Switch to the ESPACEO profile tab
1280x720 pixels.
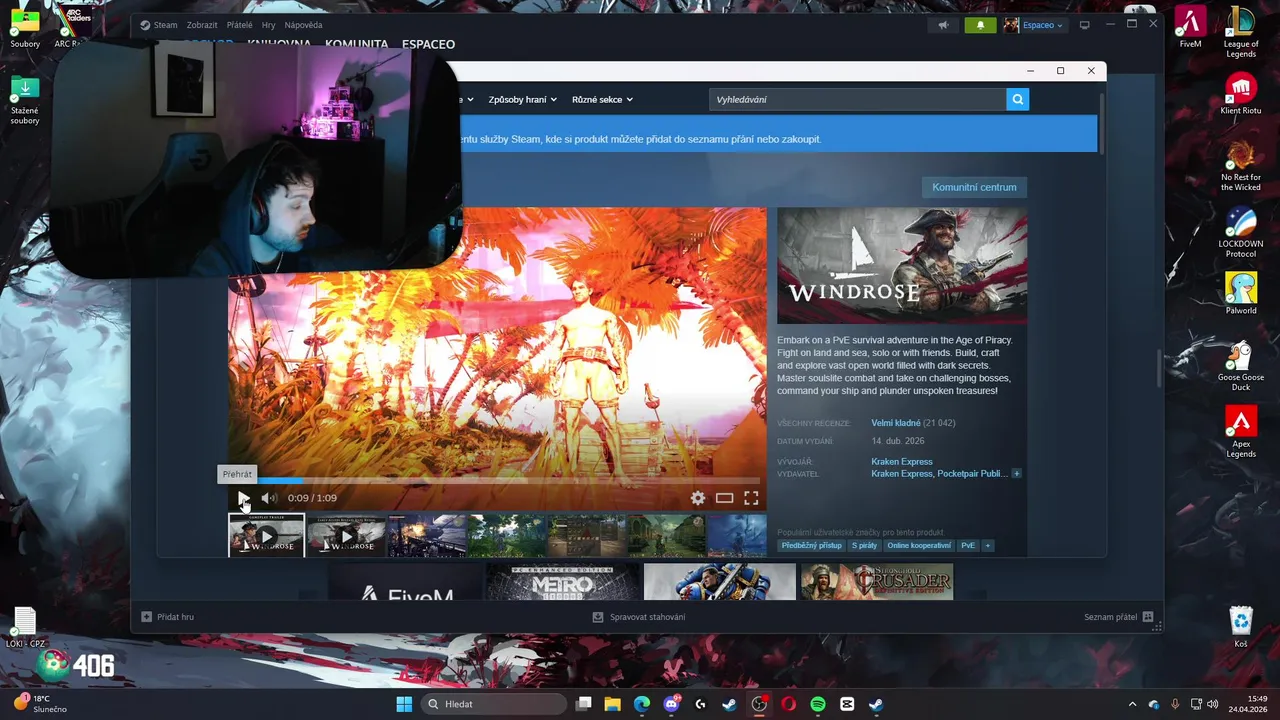(x=428, y=44)
